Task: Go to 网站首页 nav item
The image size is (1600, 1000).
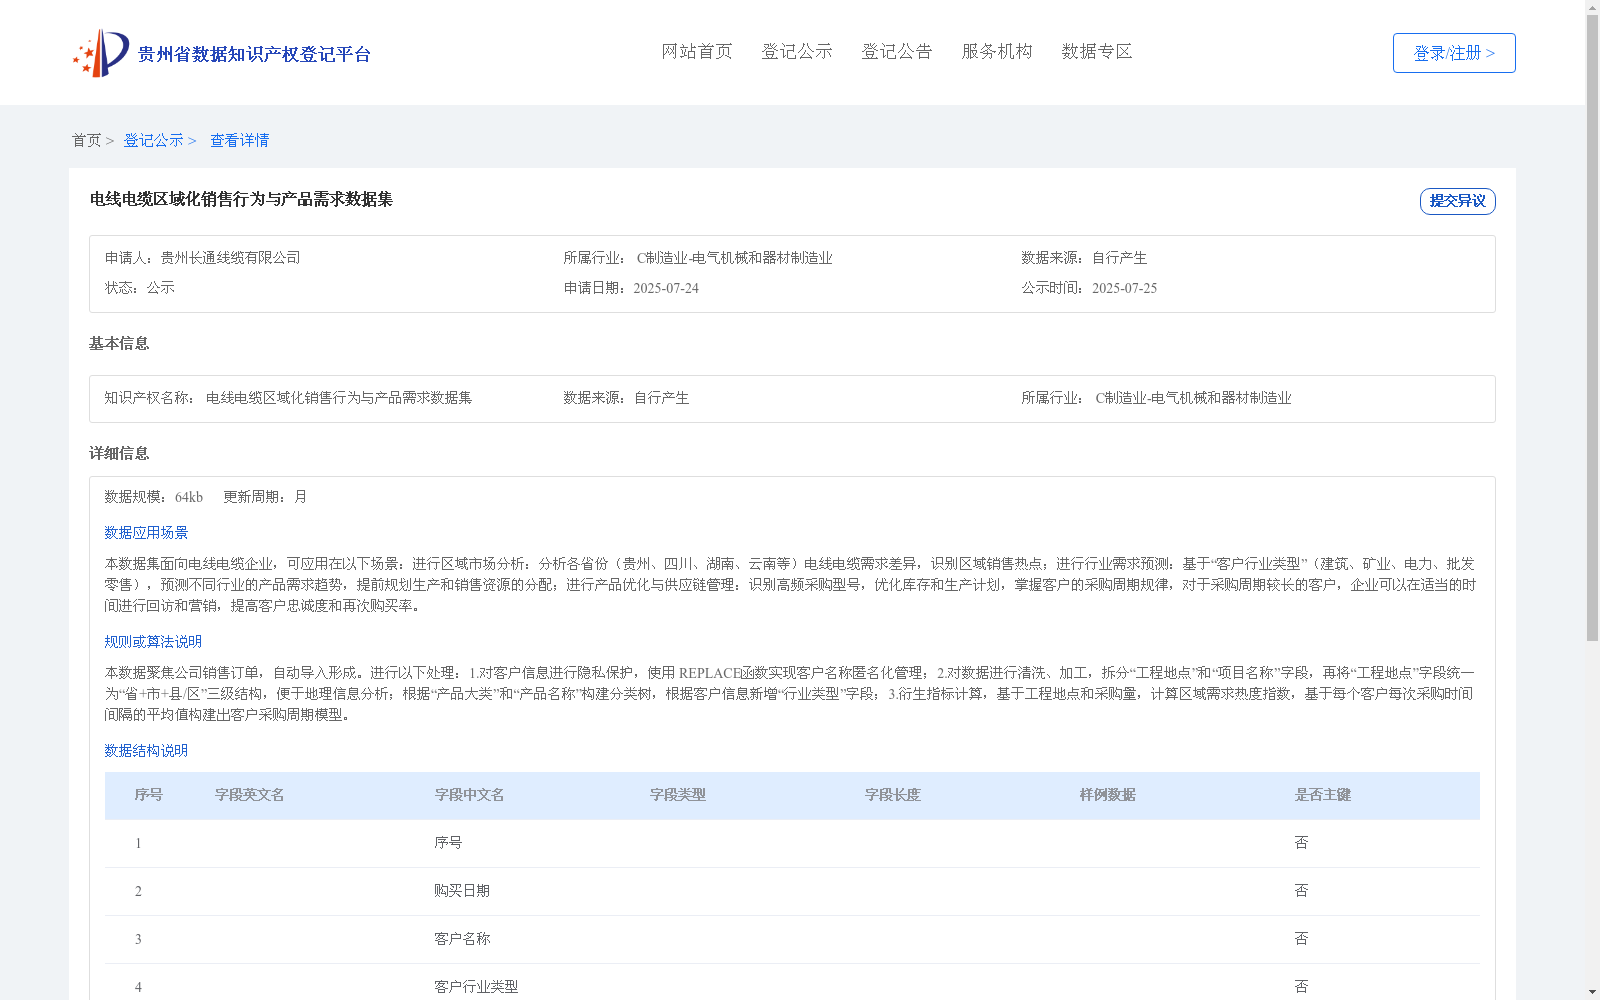Action: click(697, 51)
